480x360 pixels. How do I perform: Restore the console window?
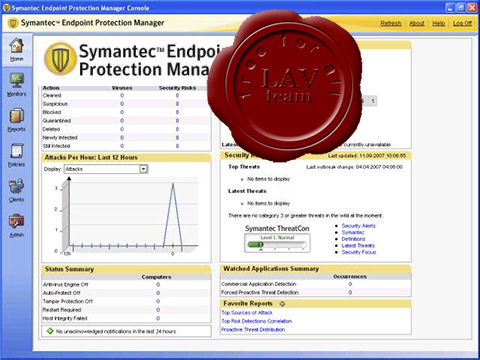(x=461, y=7)
